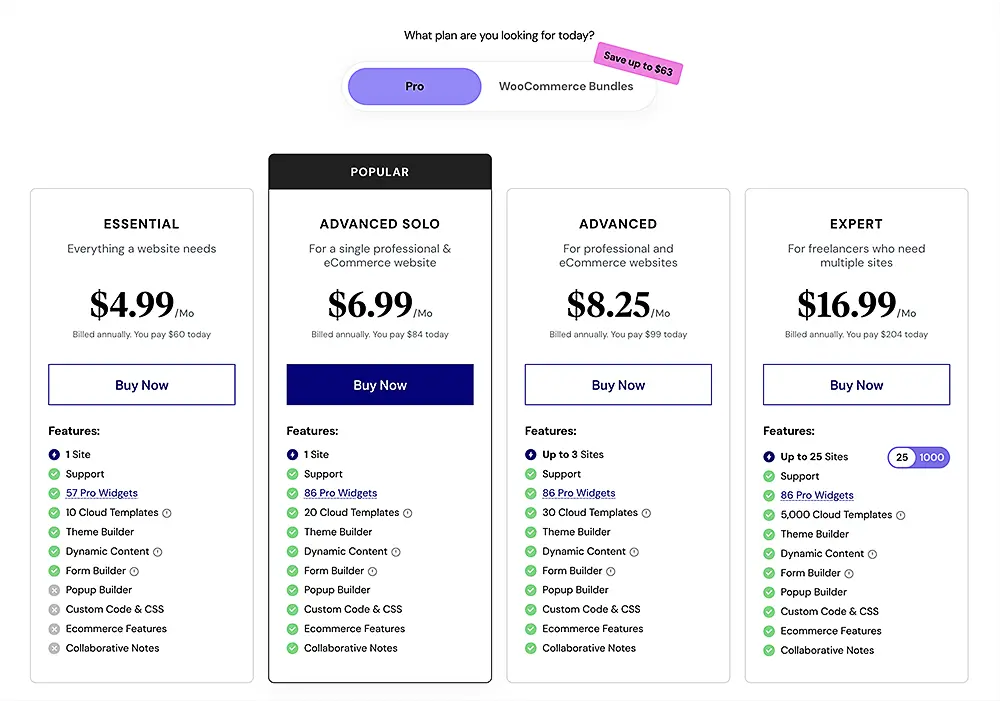Switch to the Pro plan tab
This screenshot has width=1000, height=701.
pyautogui.click(x=414, y=87)
